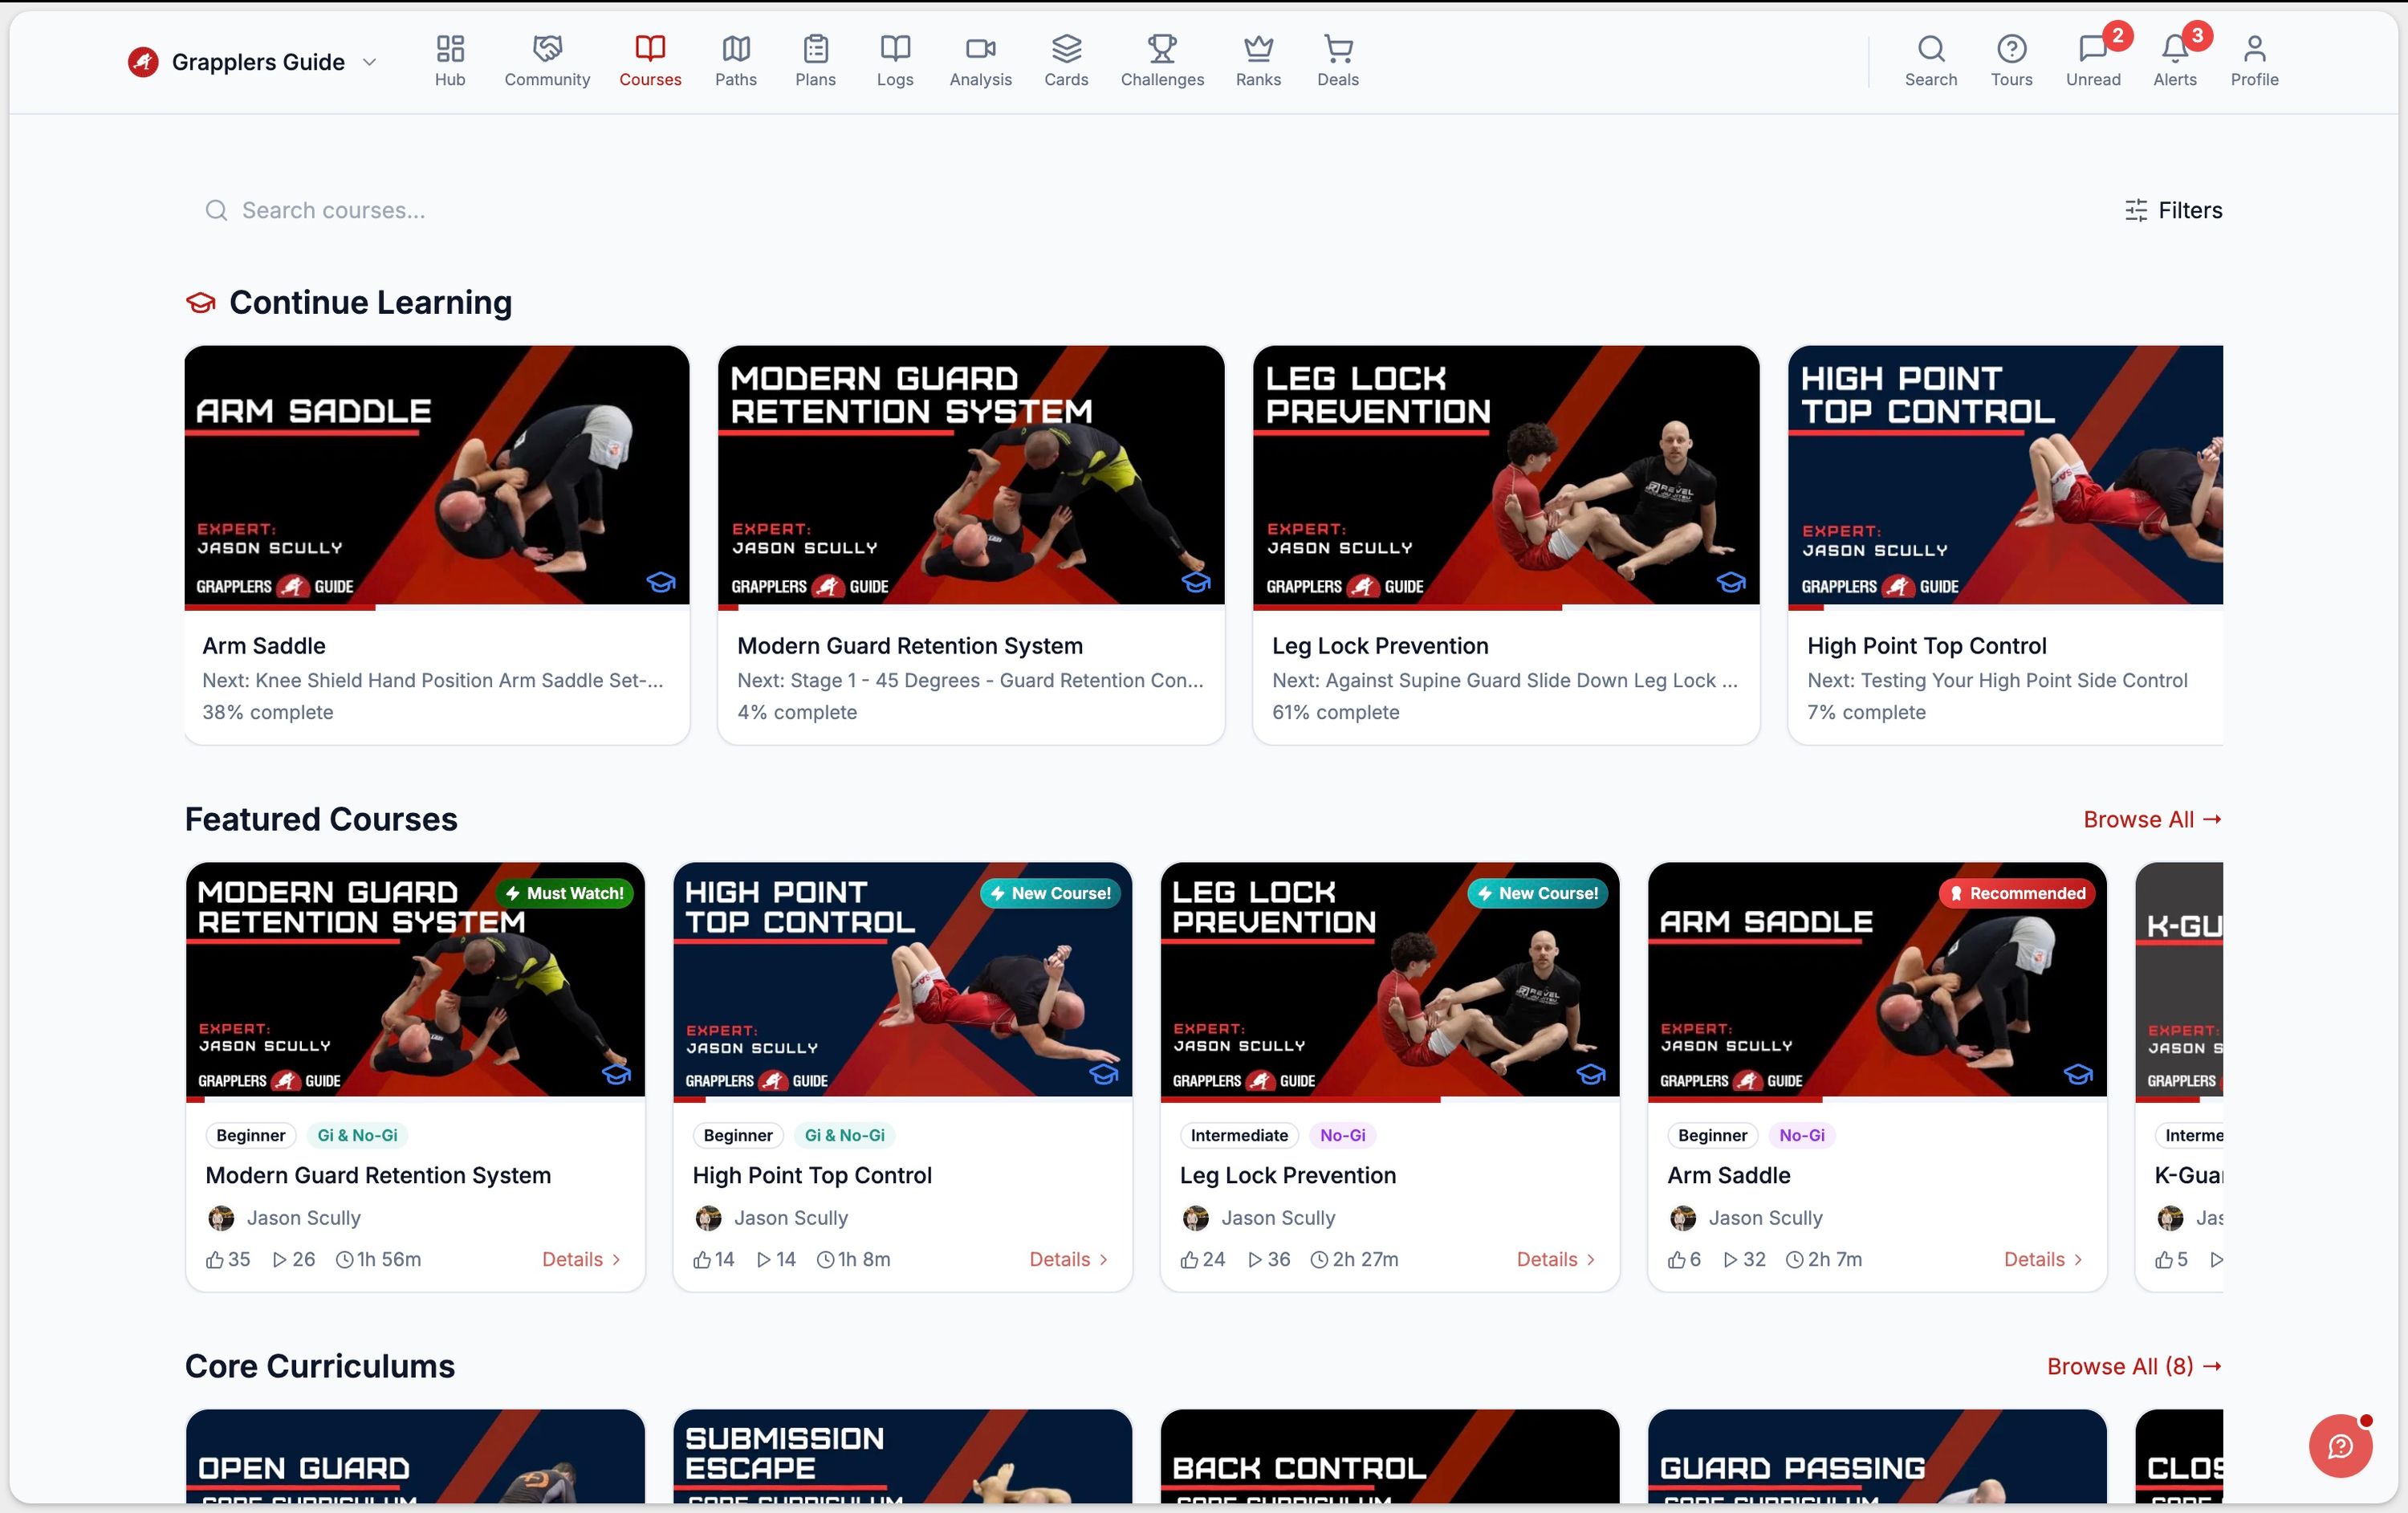Click graduation cap on featured High Point Top Control

[x=1103, y=1074]
